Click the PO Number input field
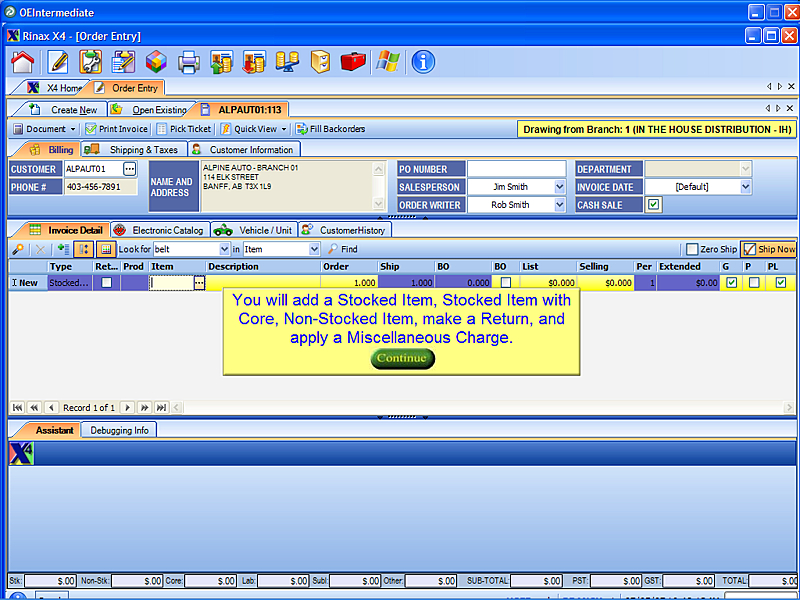The width and height of the screenshot is (800, 600). pyautogui.click(x=516, y=169)
